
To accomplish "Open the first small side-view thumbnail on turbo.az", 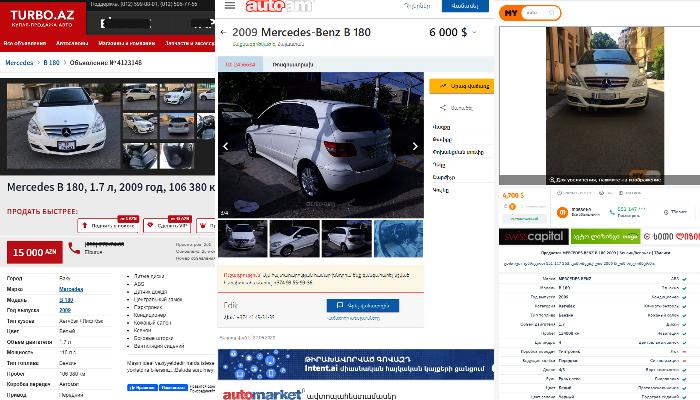I will click(x=140, y=96).
